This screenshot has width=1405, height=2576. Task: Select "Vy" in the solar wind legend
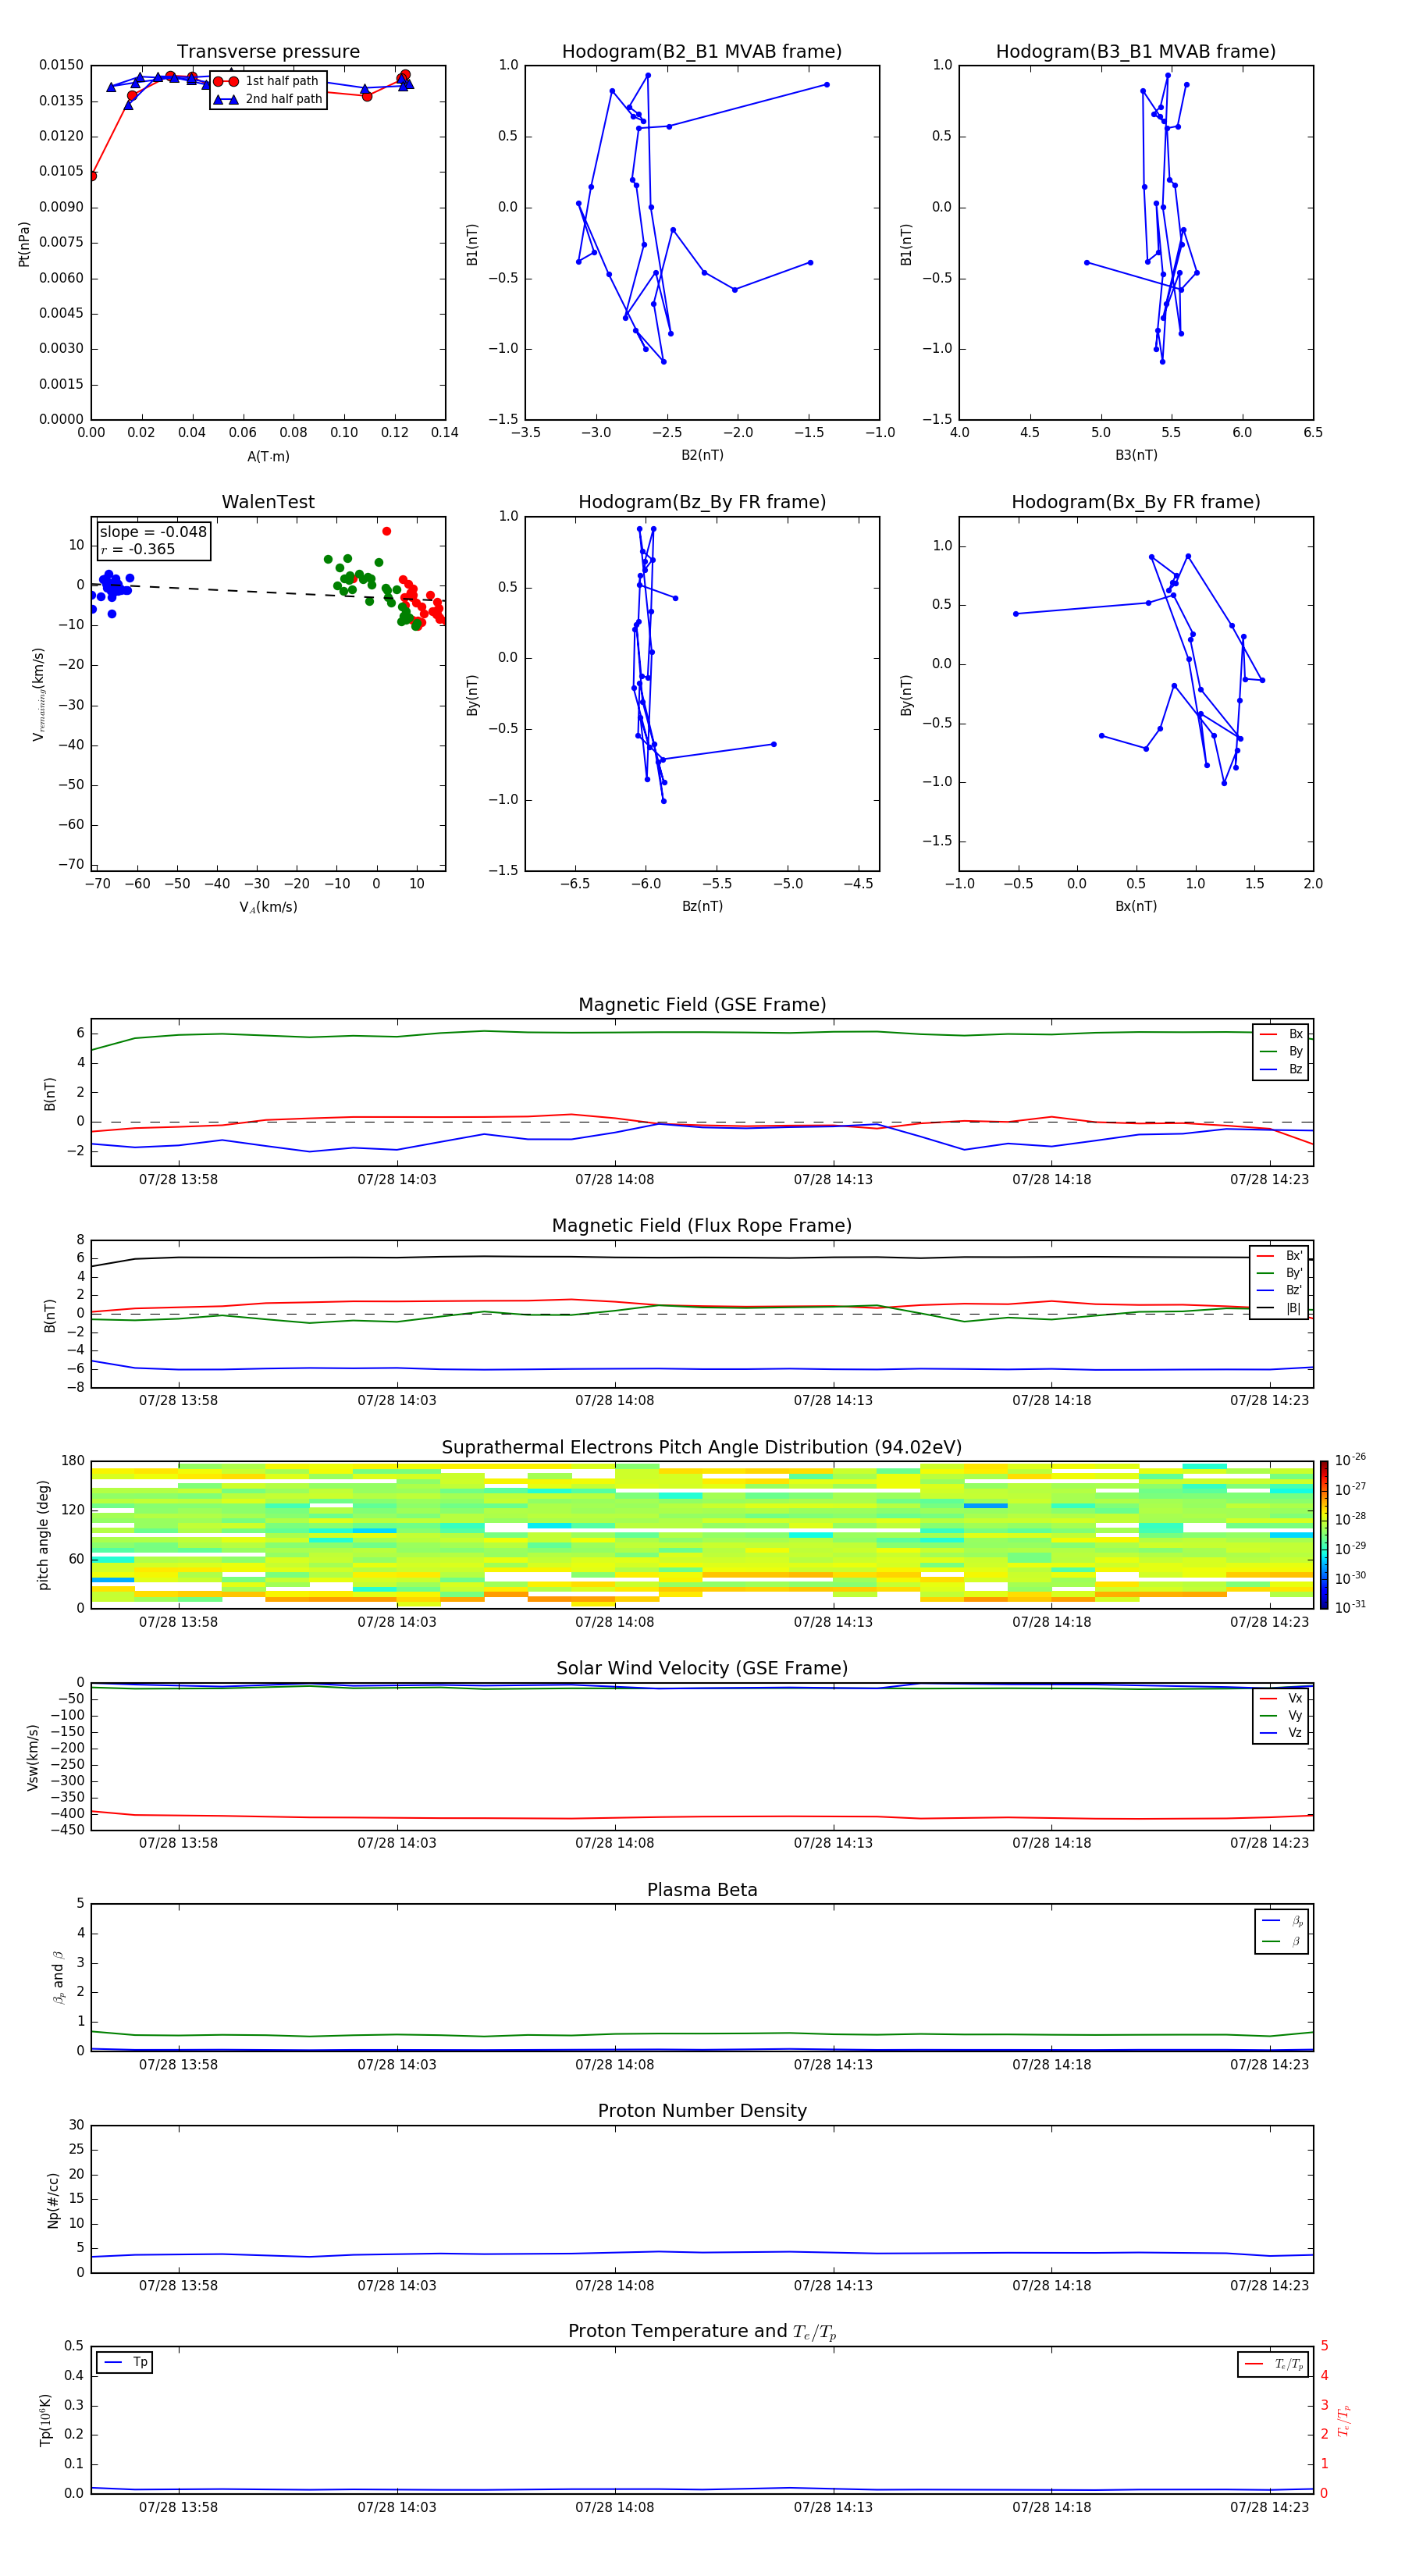(1282, 1715)
